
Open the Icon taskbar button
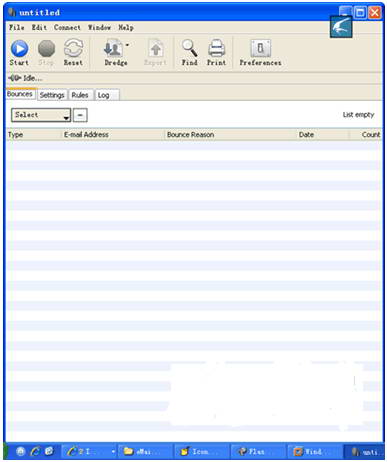pyautogui.click(x=201, y=452)
